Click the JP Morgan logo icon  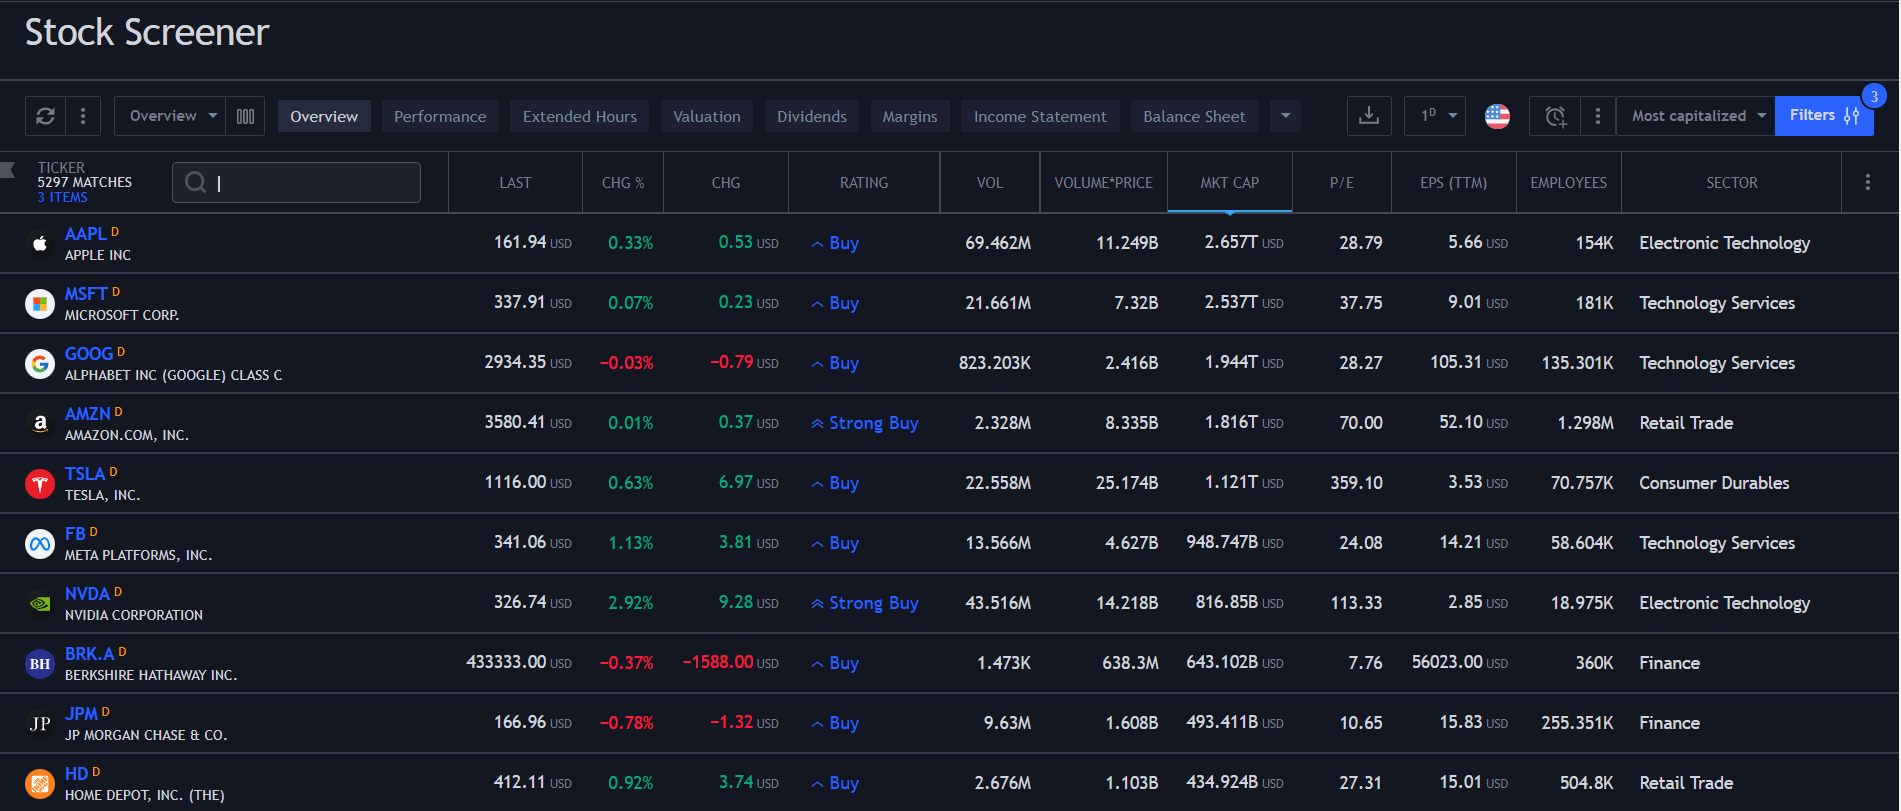coord(40,723)
